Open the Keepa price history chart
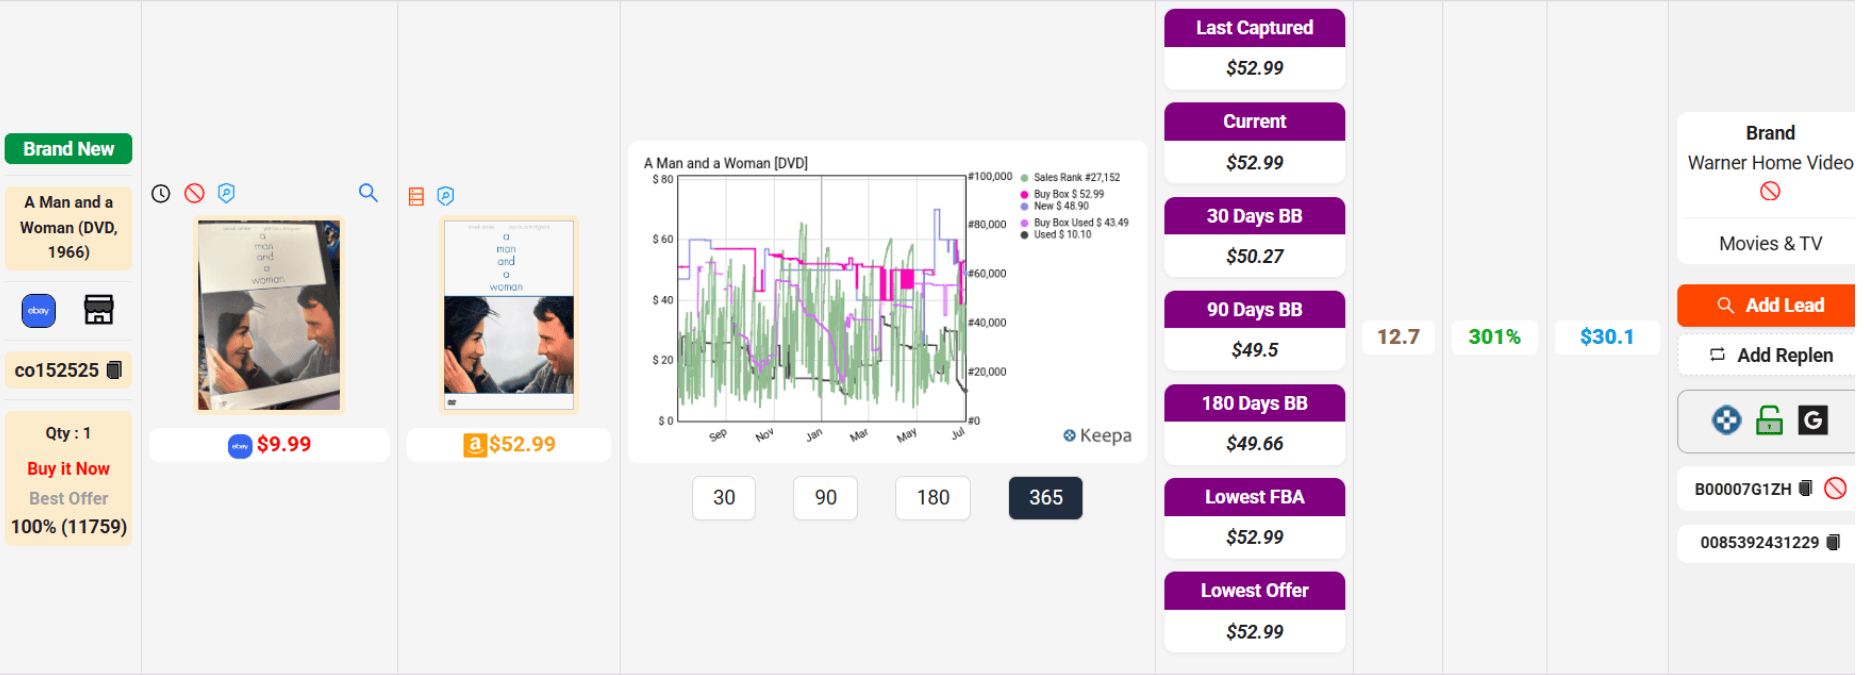Viewport: 1864px width, 675px height. (x=888, y=302)
